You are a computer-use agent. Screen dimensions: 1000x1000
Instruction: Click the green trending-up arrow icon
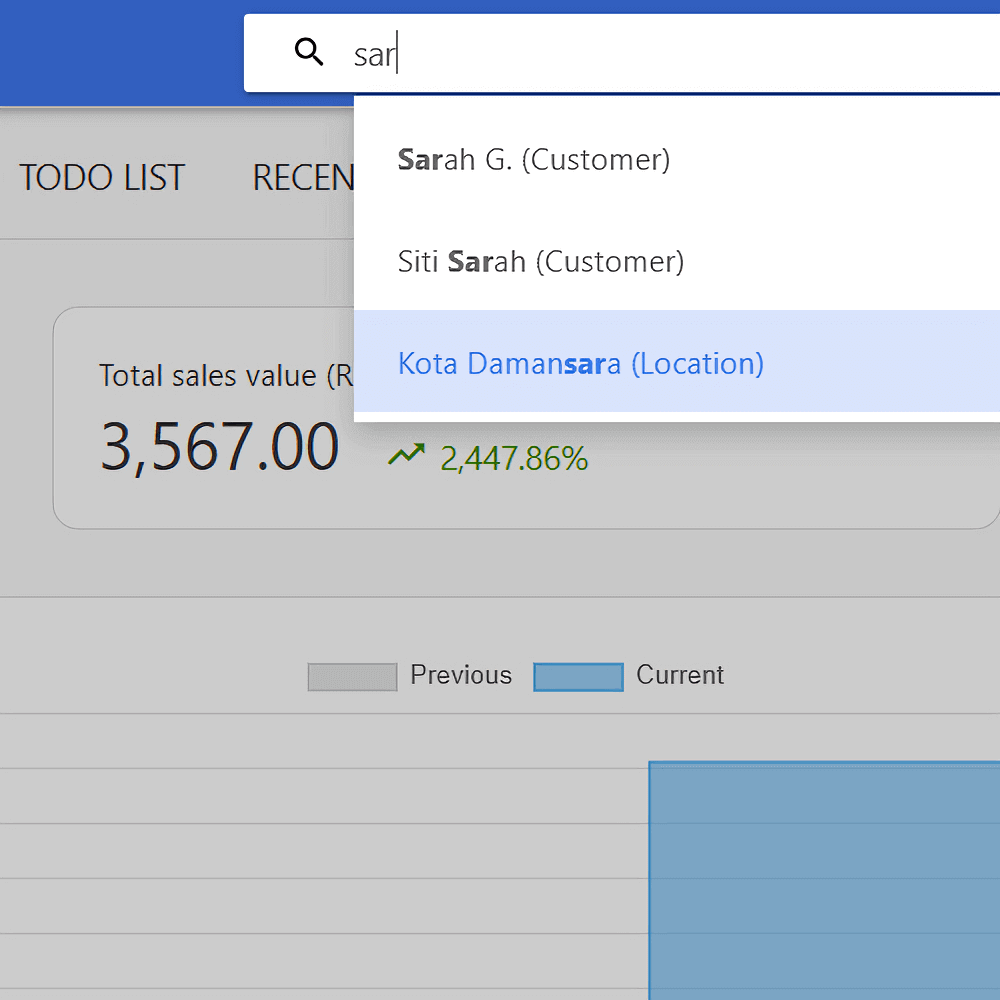(406, 456)
